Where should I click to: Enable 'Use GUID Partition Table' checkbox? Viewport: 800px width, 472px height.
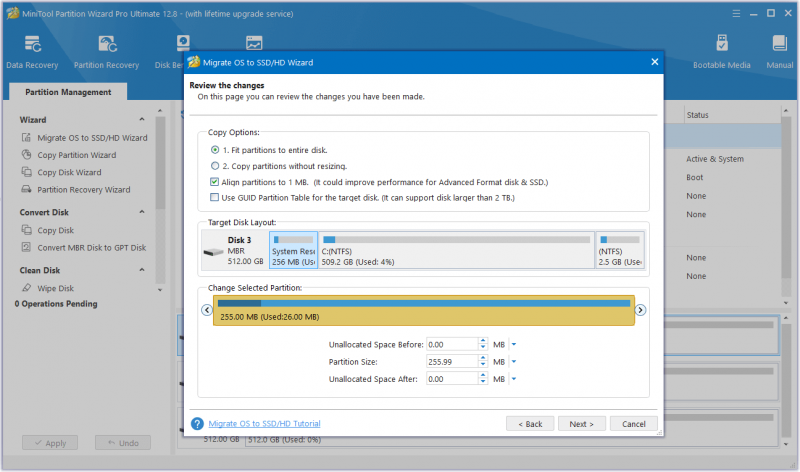(214, 197)
